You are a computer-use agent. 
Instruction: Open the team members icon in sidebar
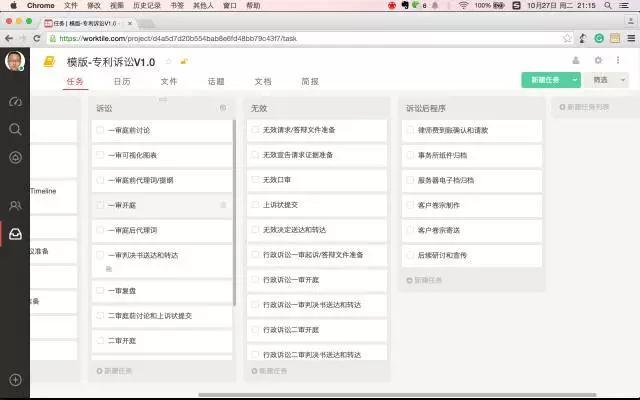click(16, 205)
